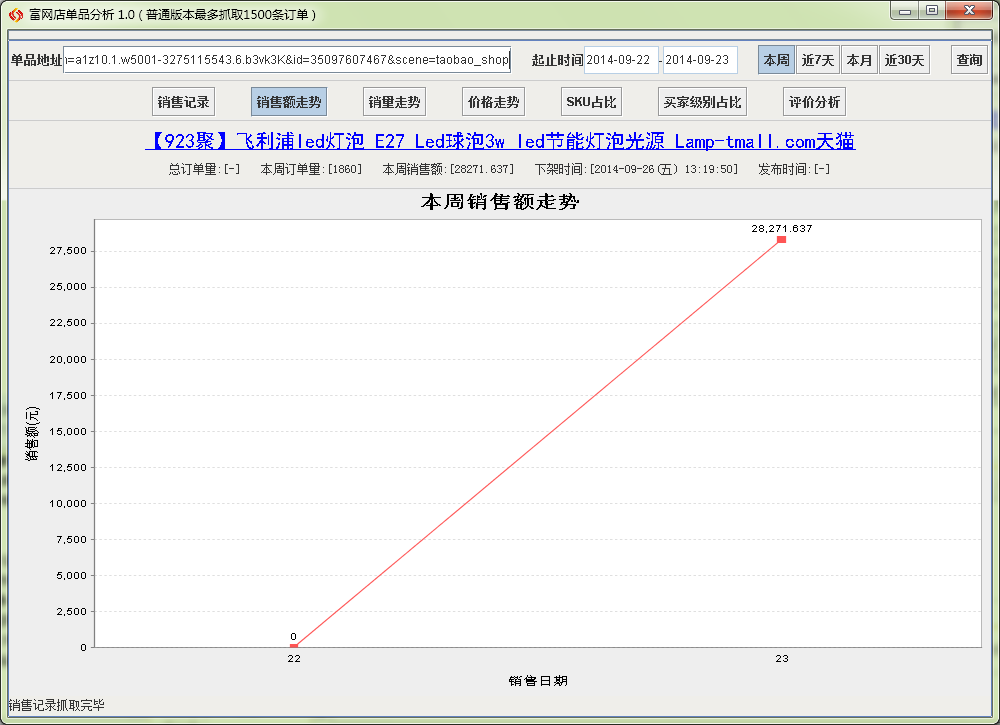The image size is (1000, 725).
Task: Click the end date field 2014-09-23
Action: (700, 60)
